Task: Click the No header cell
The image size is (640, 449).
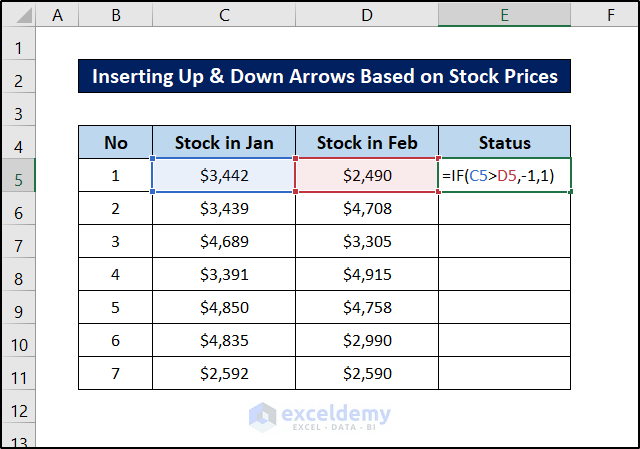Action: (x=116, y=142)
